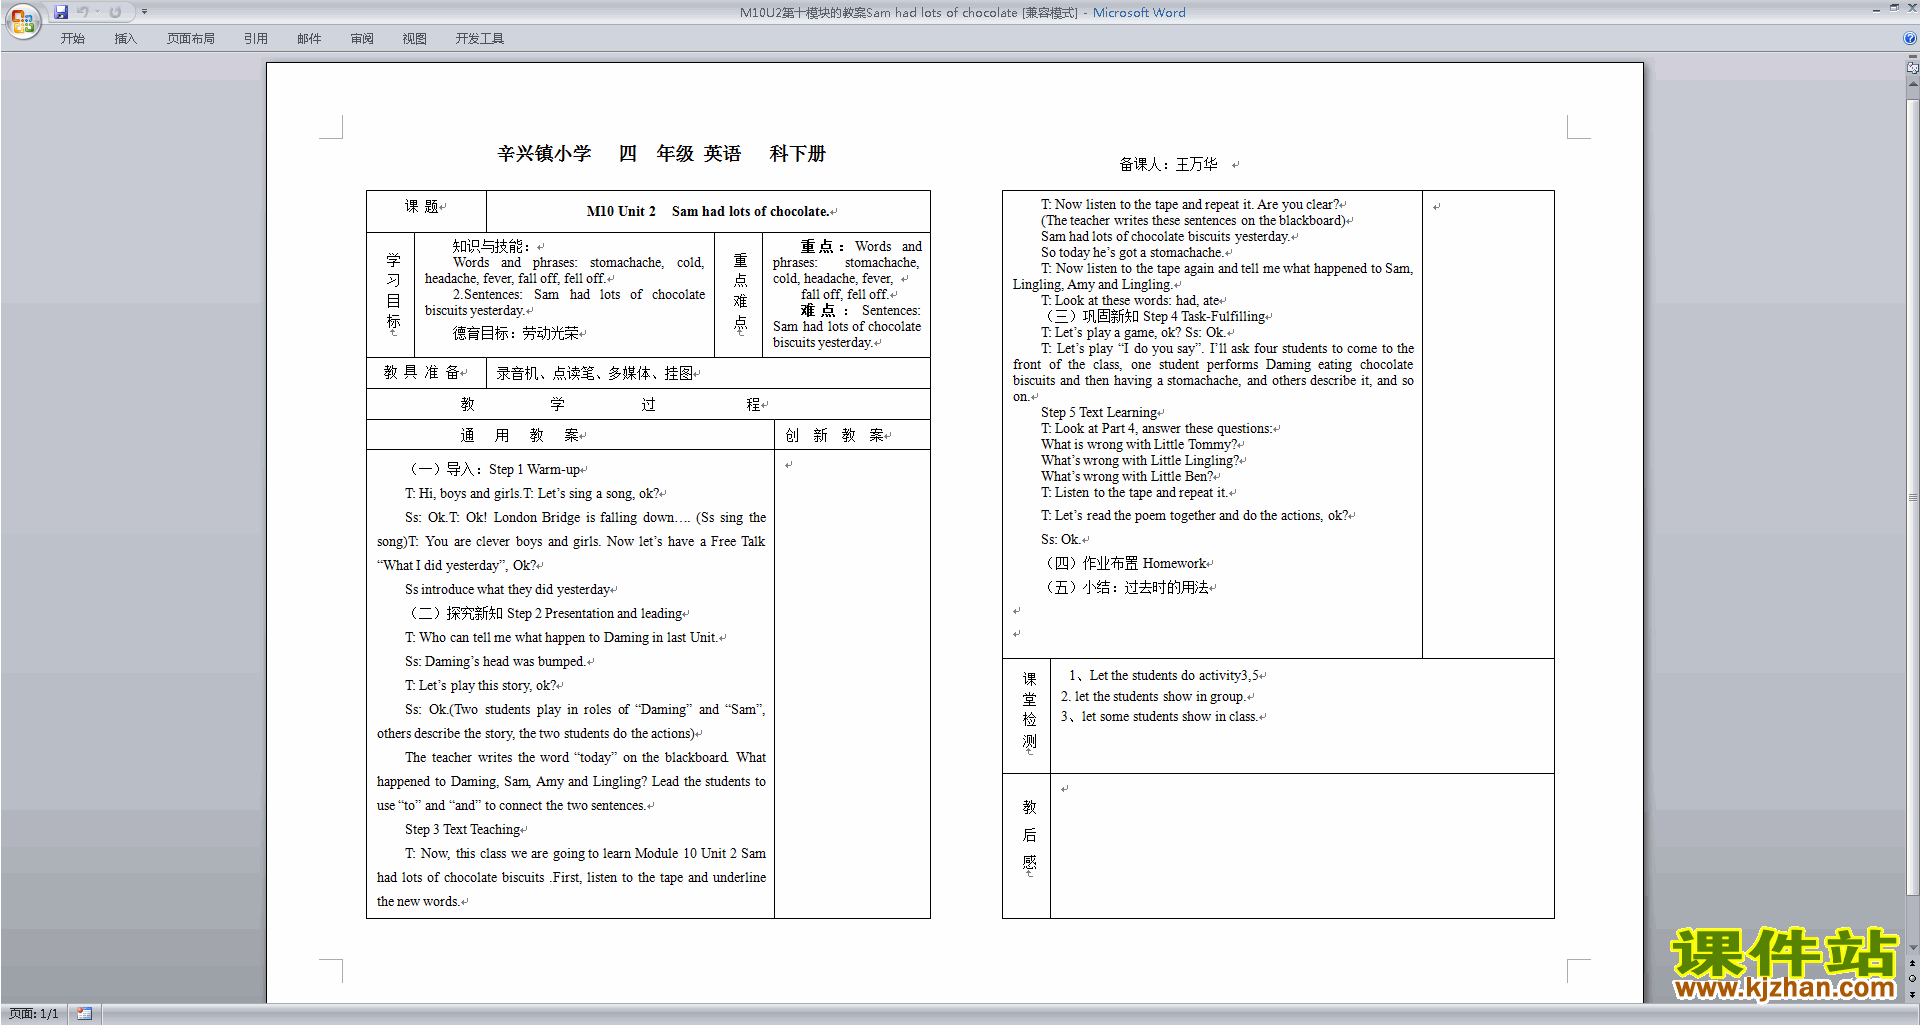Open the round Office button menu

pyautogui.click(x=22, y=20)
